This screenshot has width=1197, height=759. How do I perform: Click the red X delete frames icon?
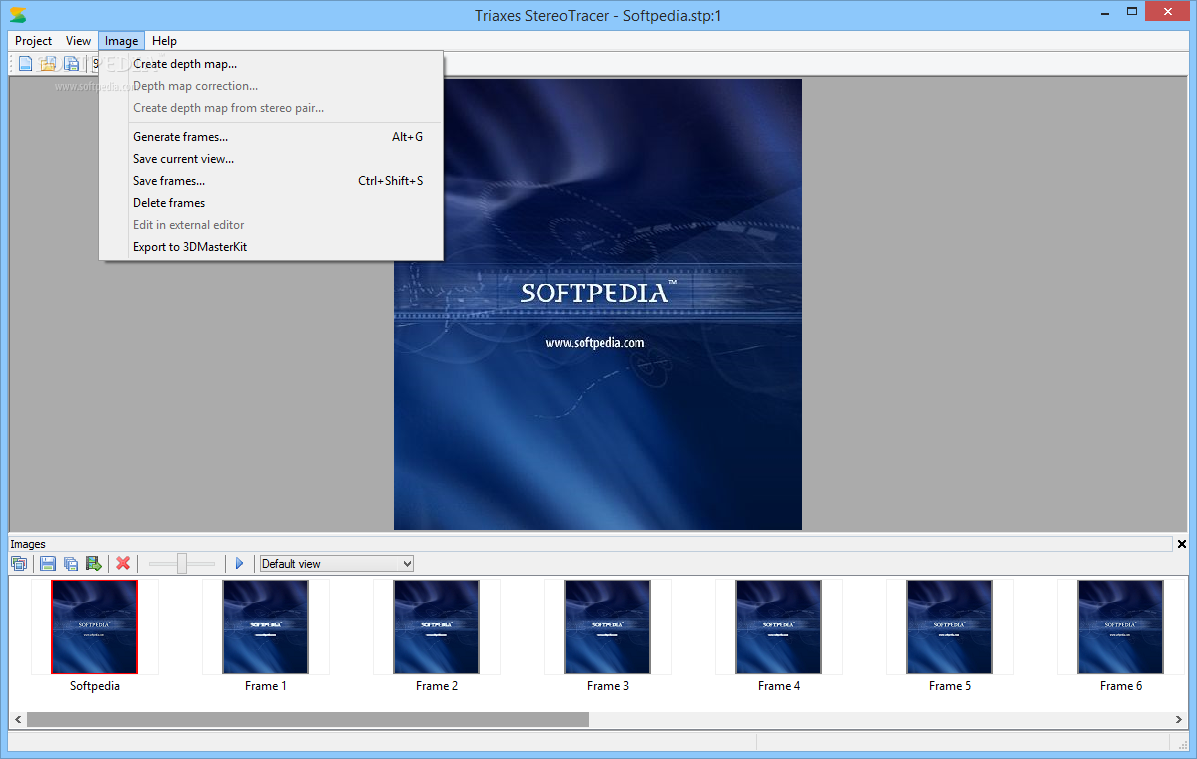[123, 564]
